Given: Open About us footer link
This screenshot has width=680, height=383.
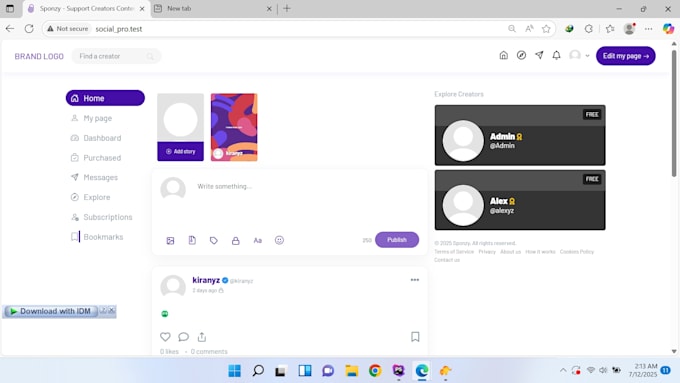Looking at the screenshot, I should point(510,252).
